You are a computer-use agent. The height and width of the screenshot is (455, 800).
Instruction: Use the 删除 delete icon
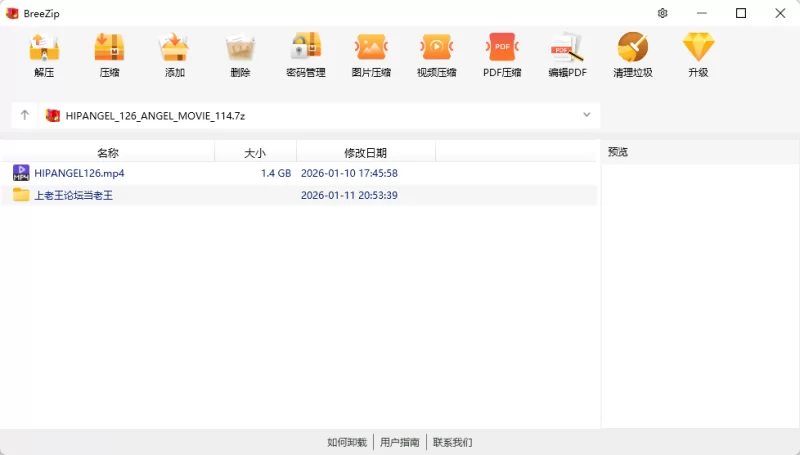point(240,55)
